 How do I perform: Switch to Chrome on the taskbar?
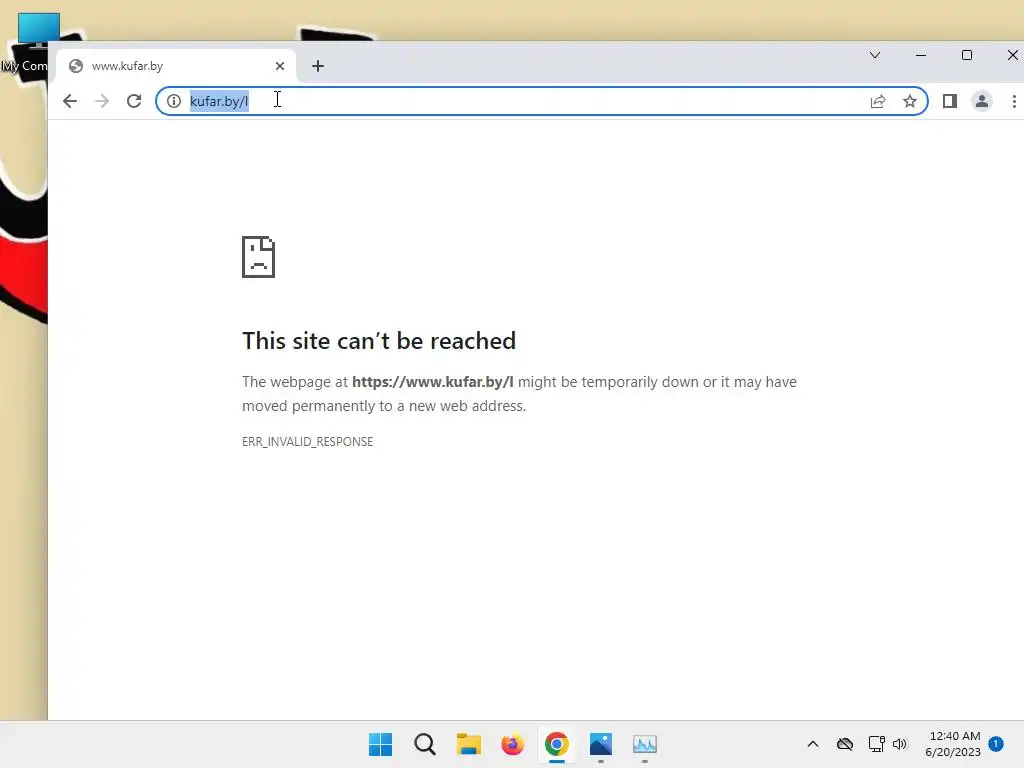pos(556,744)
